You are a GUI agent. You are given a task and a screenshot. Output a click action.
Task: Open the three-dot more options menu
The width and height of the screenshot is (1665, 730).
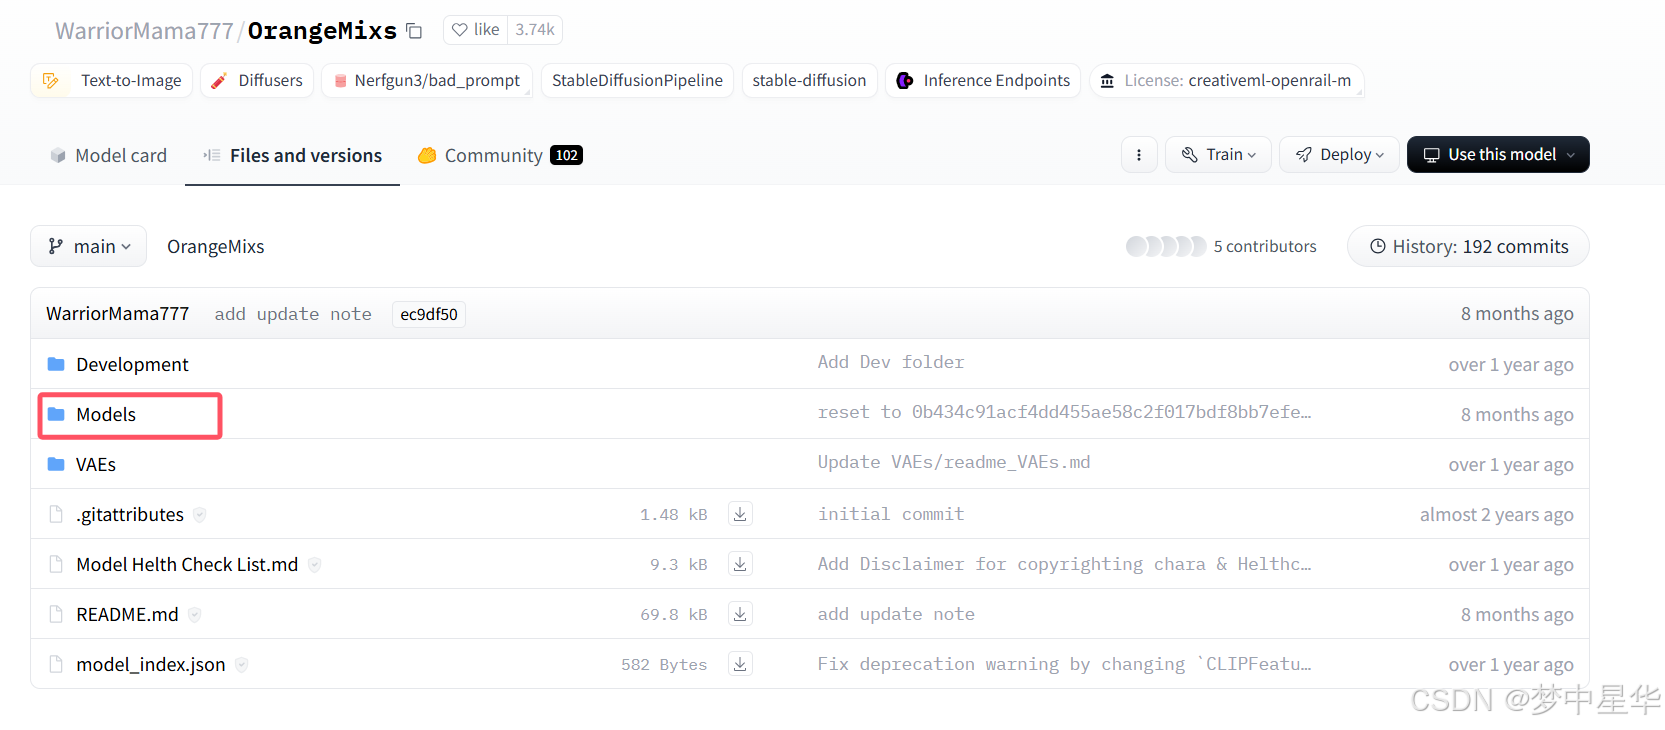(x=1139, y=154)
